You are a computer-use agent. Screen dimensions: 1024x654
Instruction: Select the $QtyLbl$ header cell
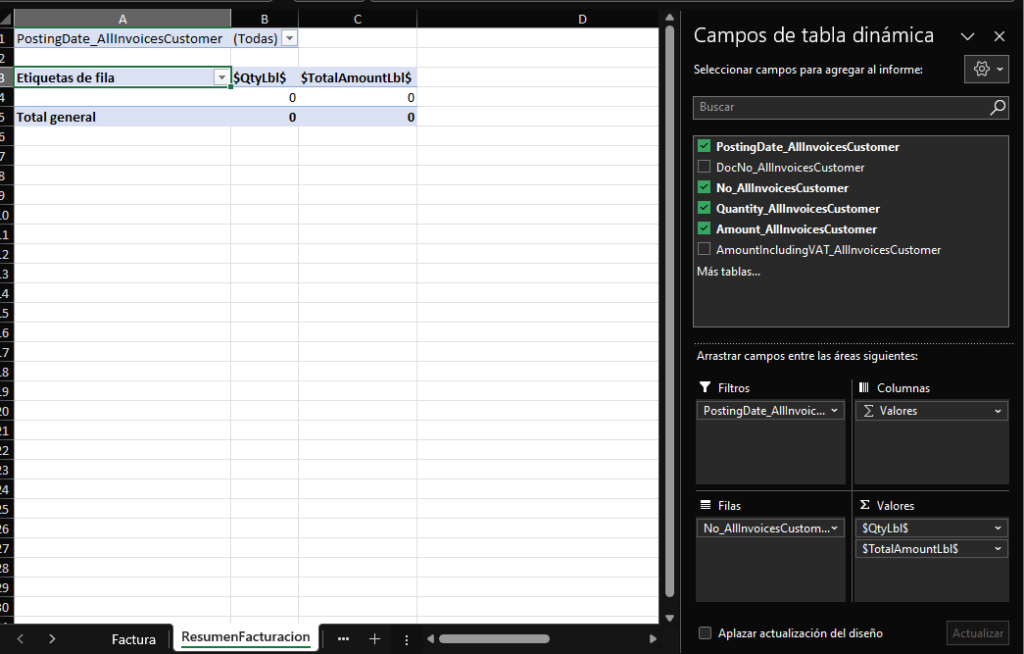point(264,78)
